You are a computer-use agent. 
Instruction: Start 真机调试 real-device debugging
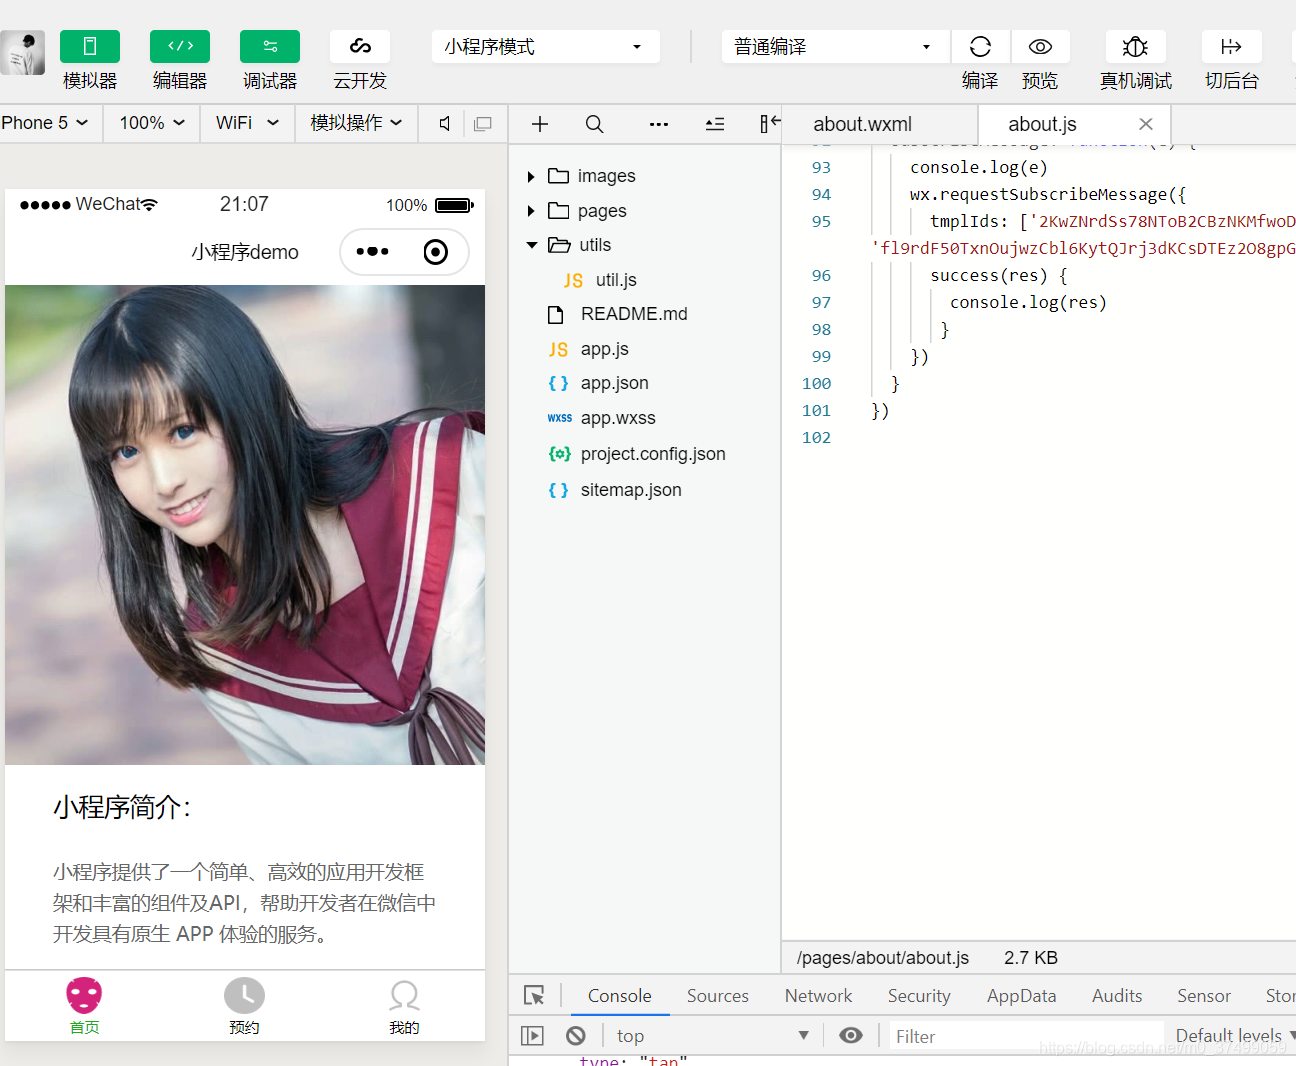tap(1135, 46)
